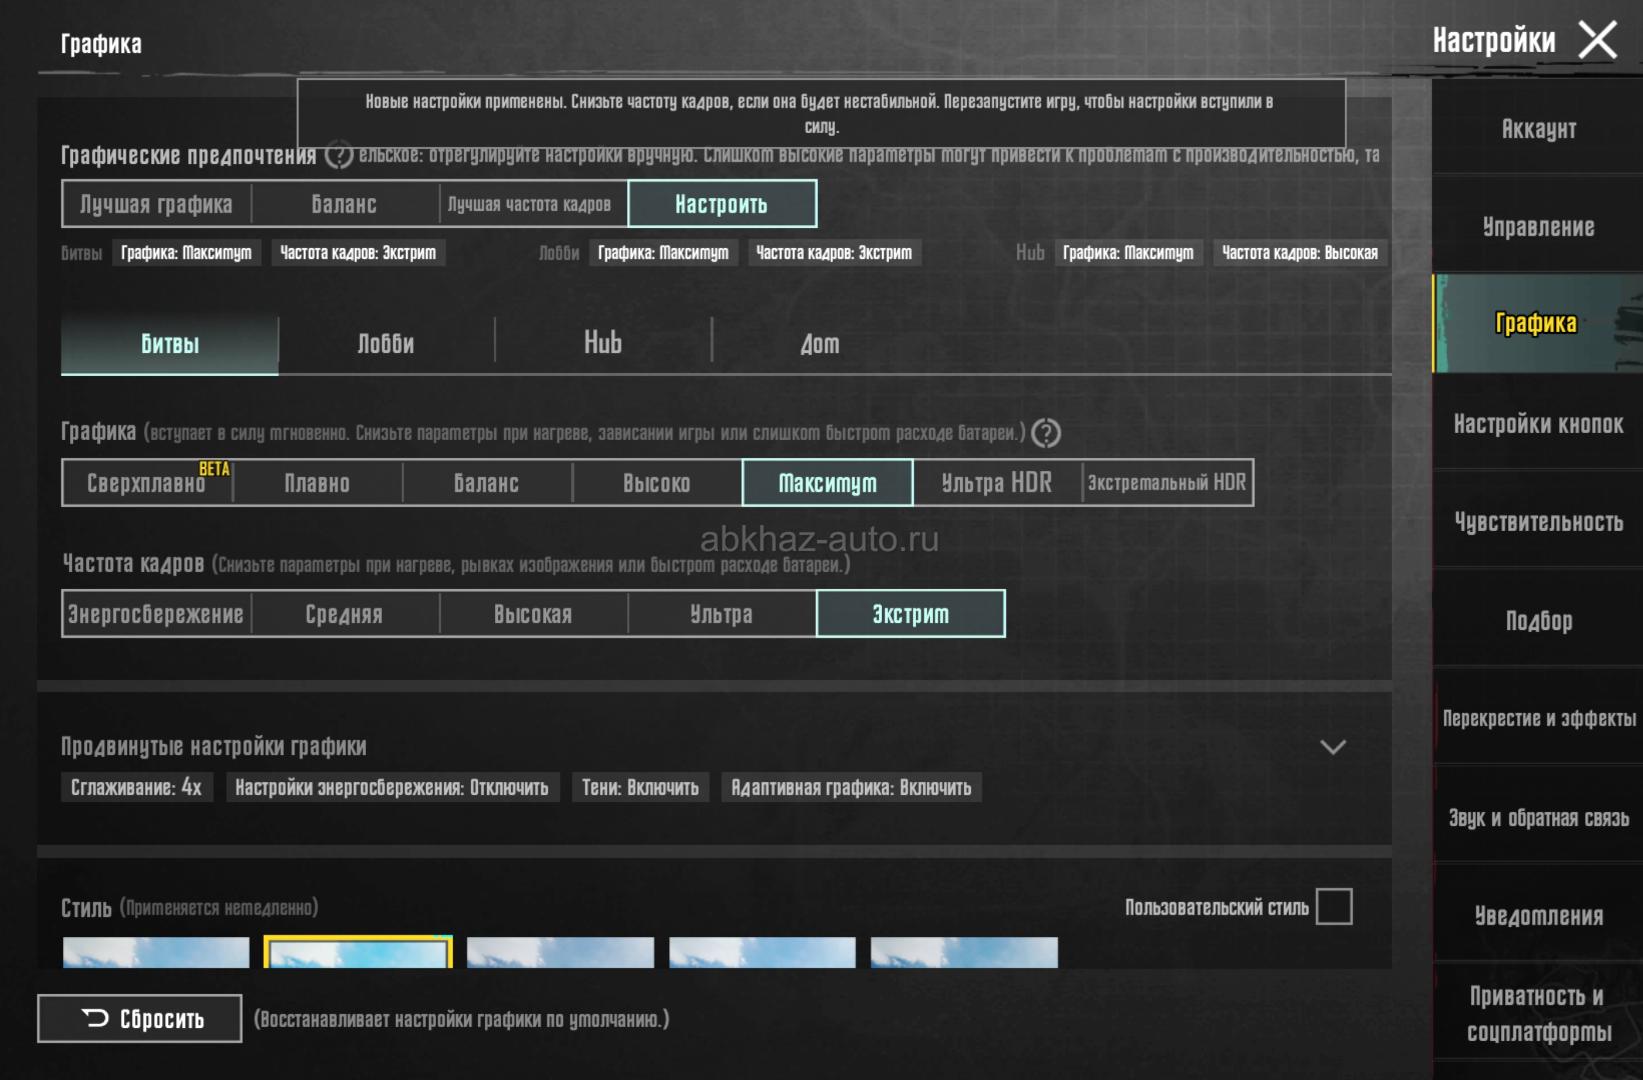Expand Продвинутые настройки графики chevron

pyautogui.click(x=1332, y=747)
